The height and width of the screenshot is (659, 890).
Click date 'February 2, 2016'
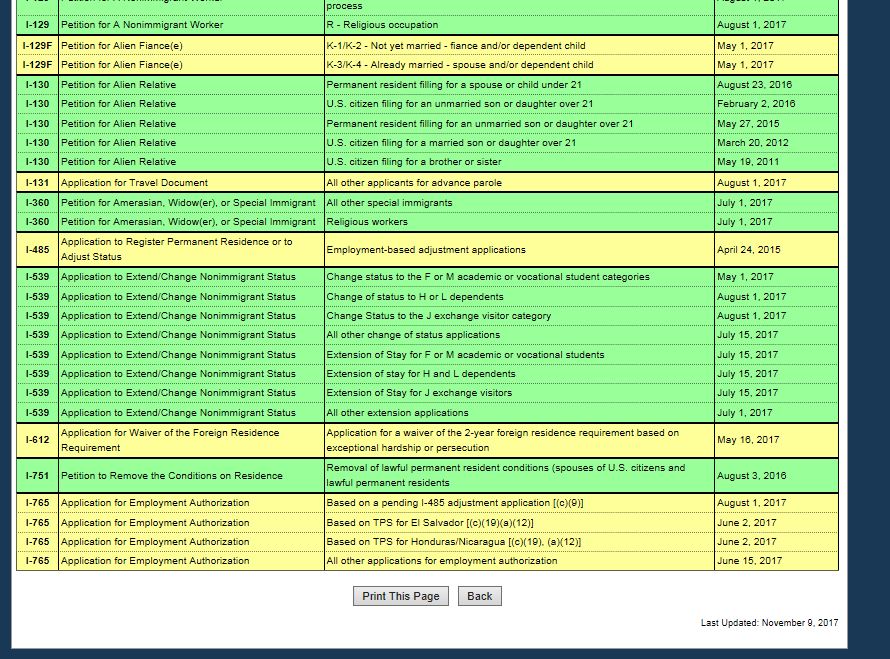pos(756,104)
